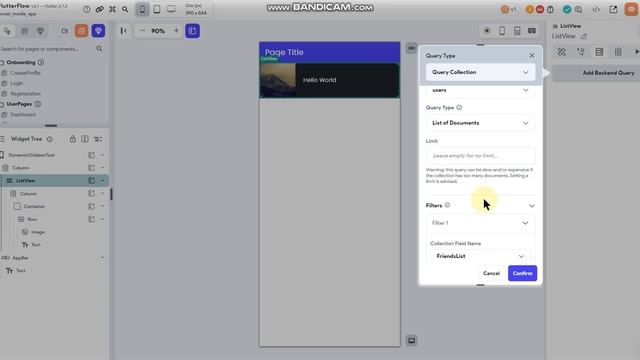This screenshot has width=640, height=360.
Task: Close the Query Type popup
Action: 531,55
